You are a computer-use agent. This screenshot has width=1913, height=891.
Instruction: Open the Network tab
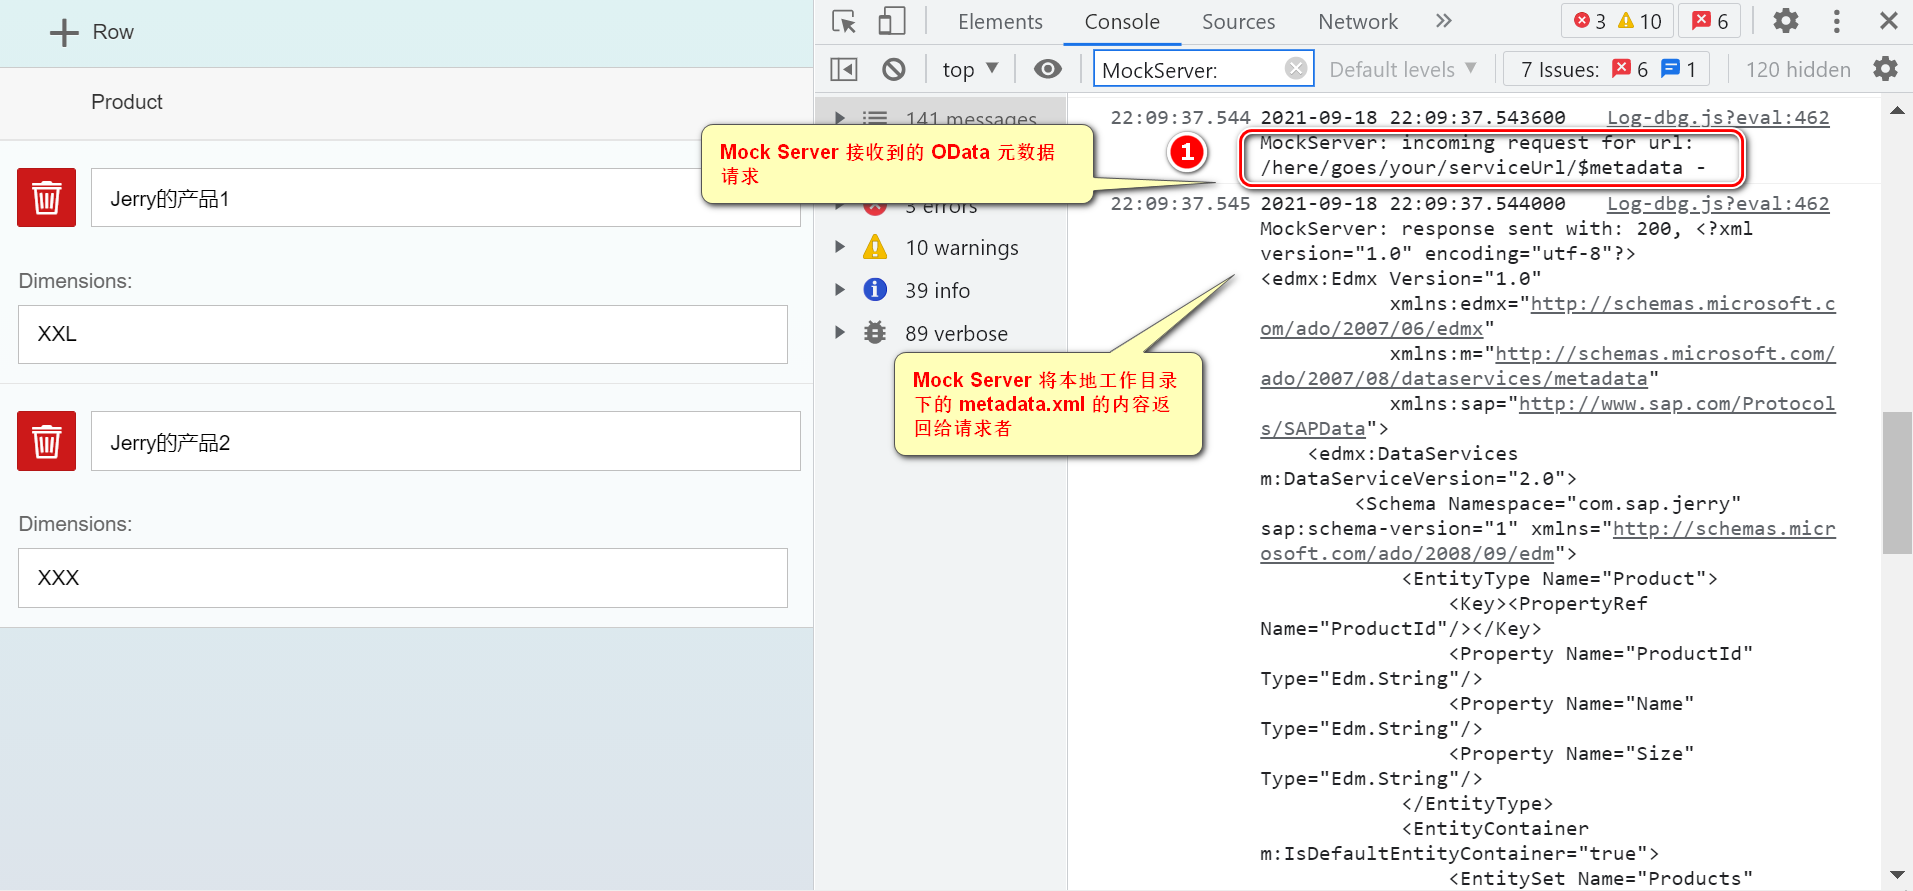tap(1357, 21)
